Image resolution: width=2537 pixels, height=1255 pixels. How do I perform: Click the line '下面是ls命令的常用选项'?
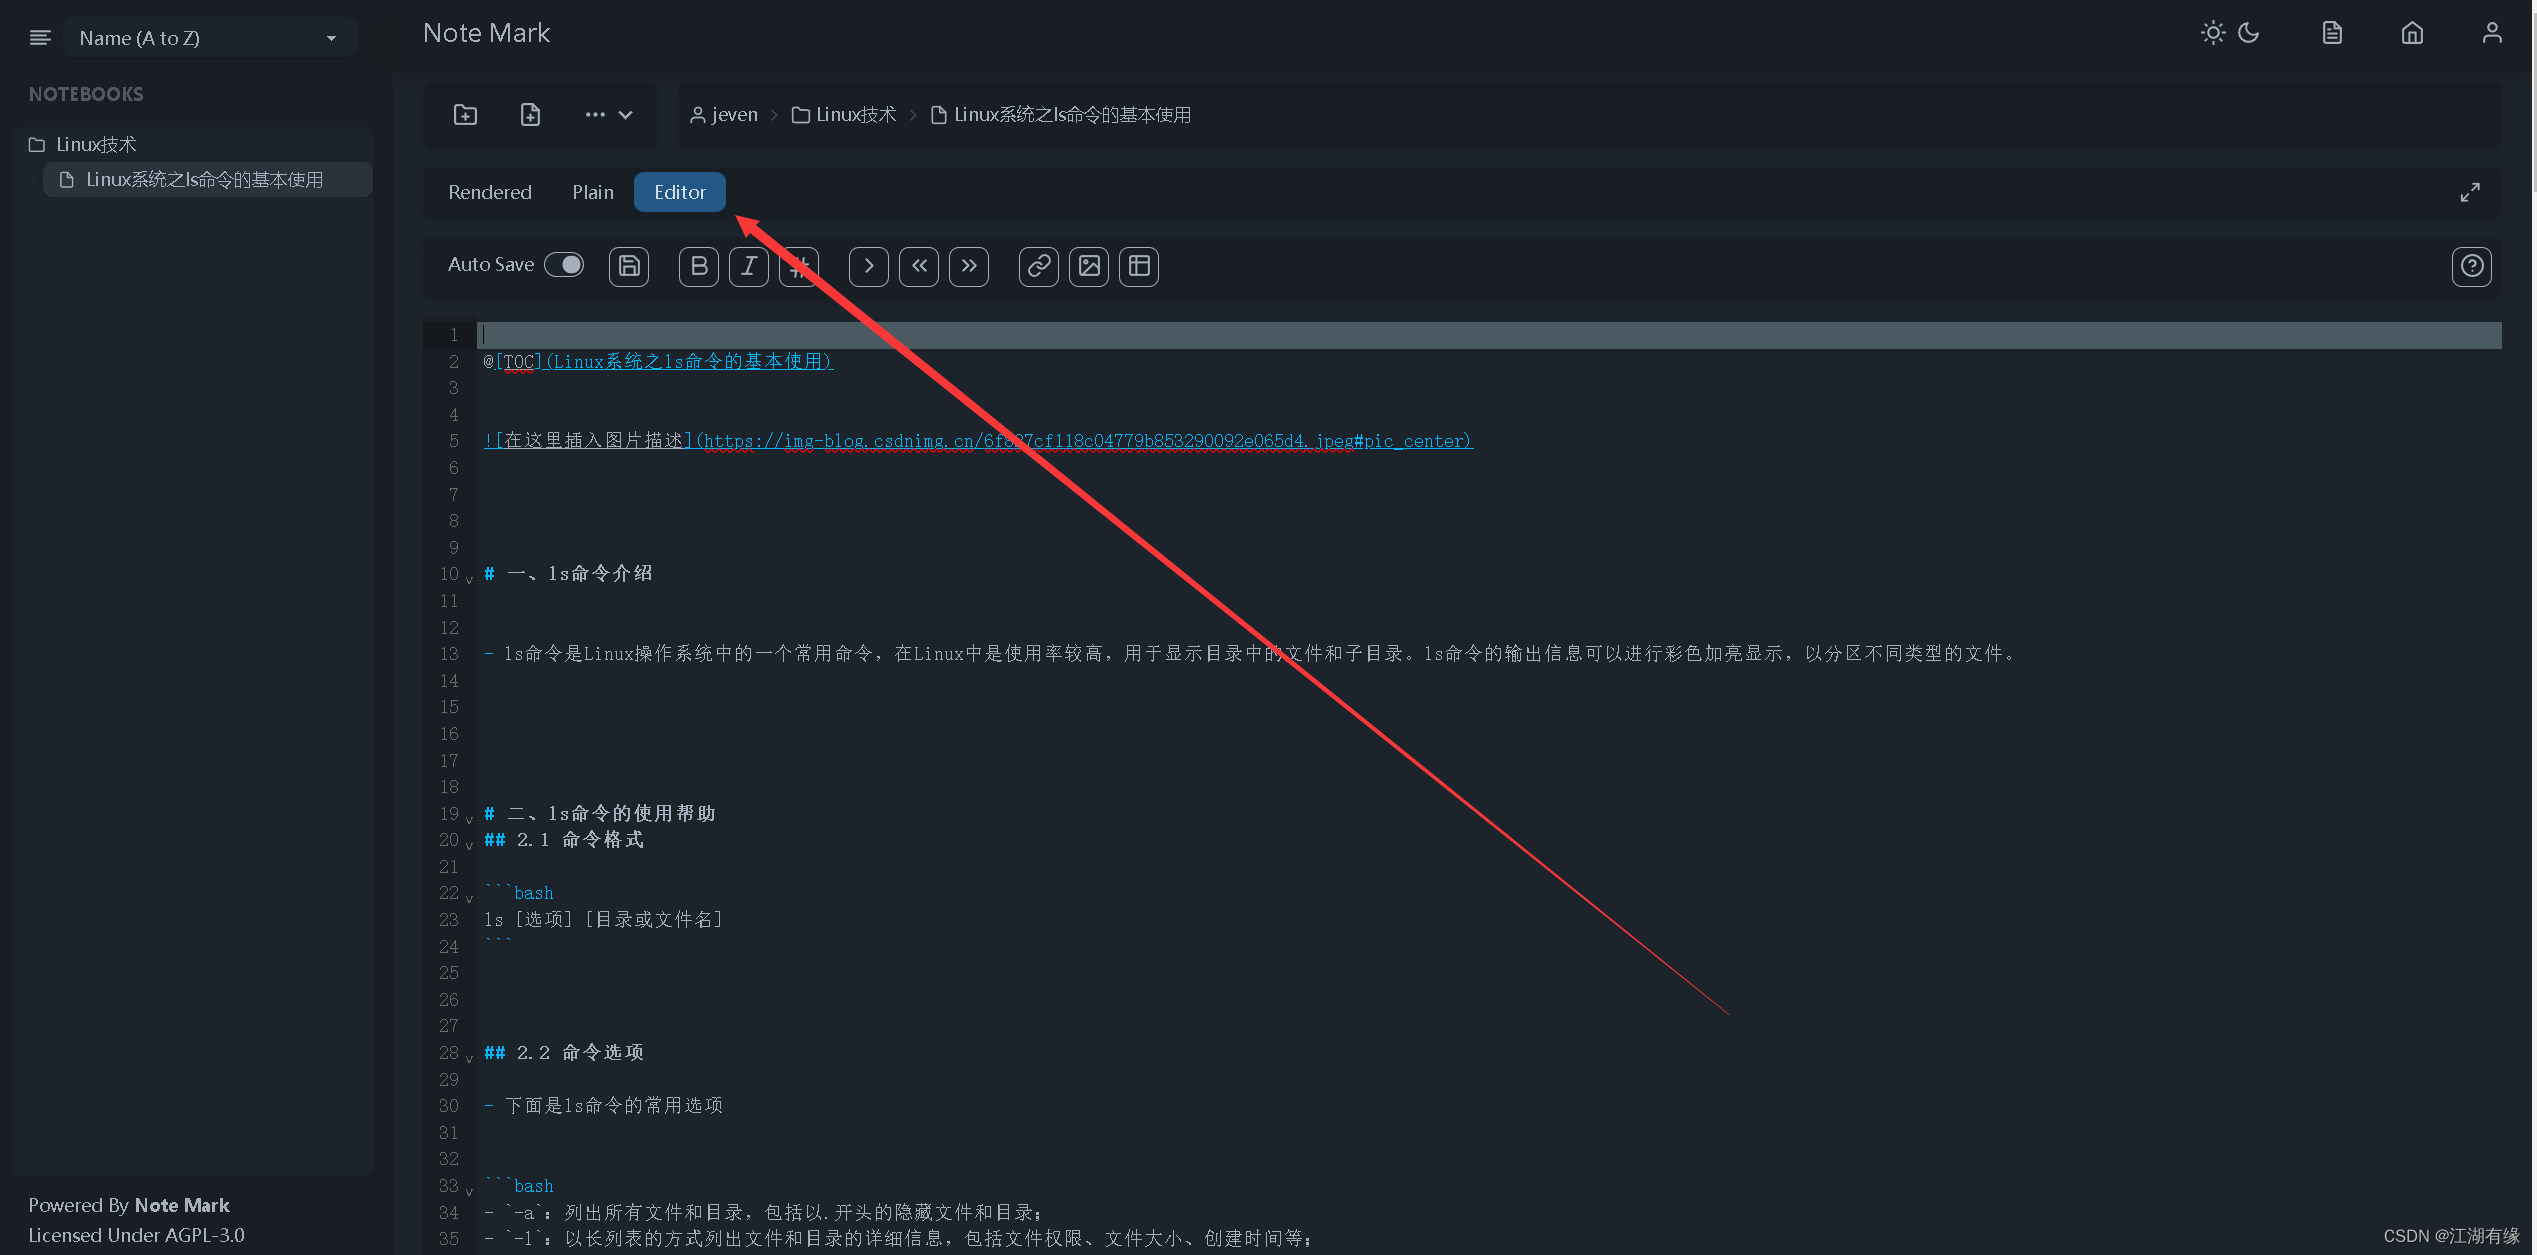(x=614, y=1106)
